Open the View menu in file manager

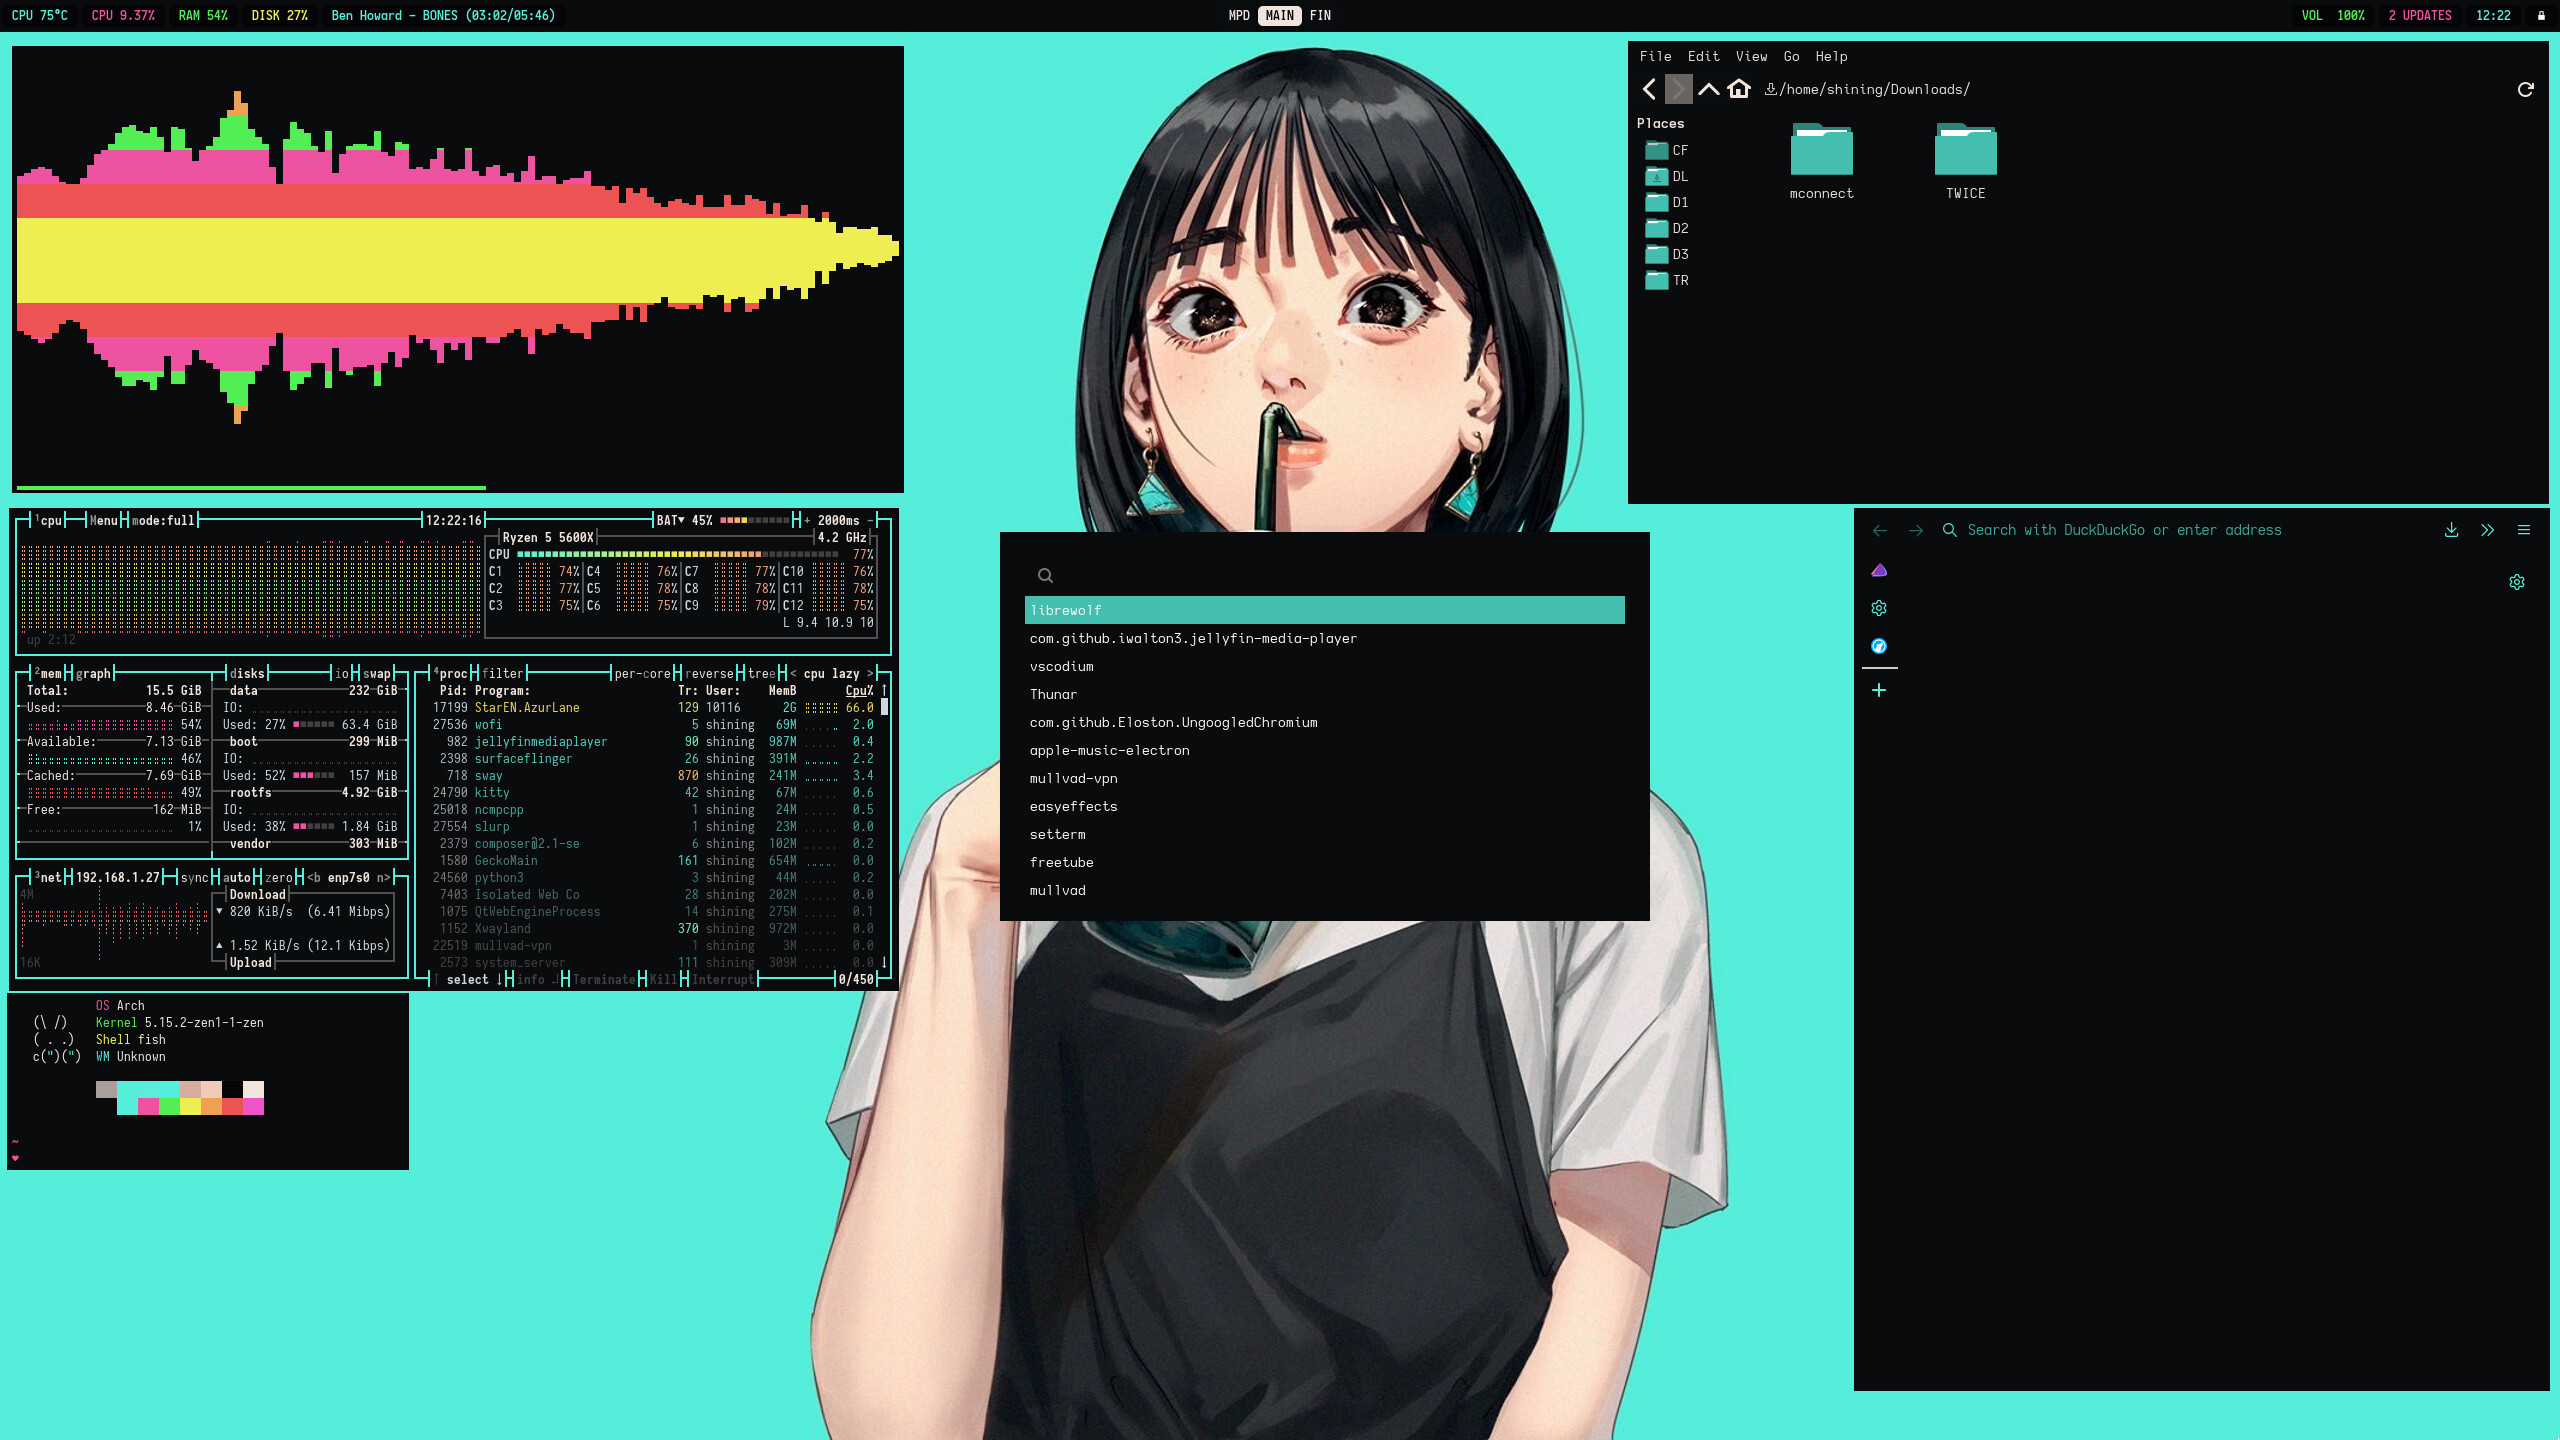1751,56
